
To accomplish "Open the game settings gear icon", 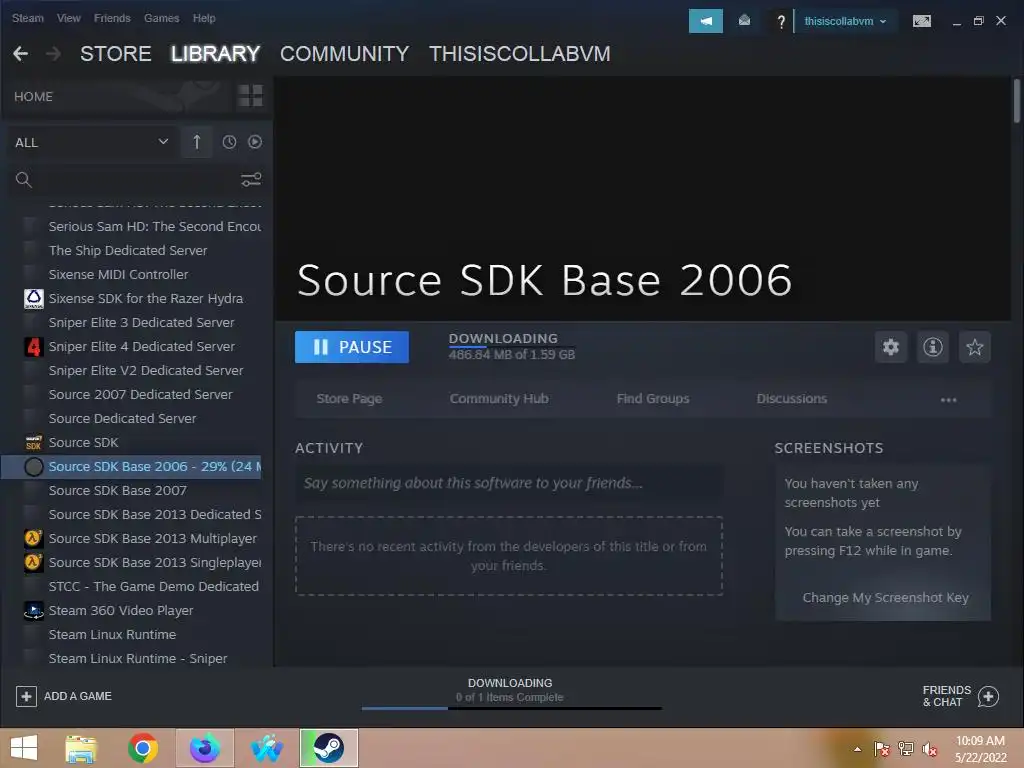I will [891, 347].
